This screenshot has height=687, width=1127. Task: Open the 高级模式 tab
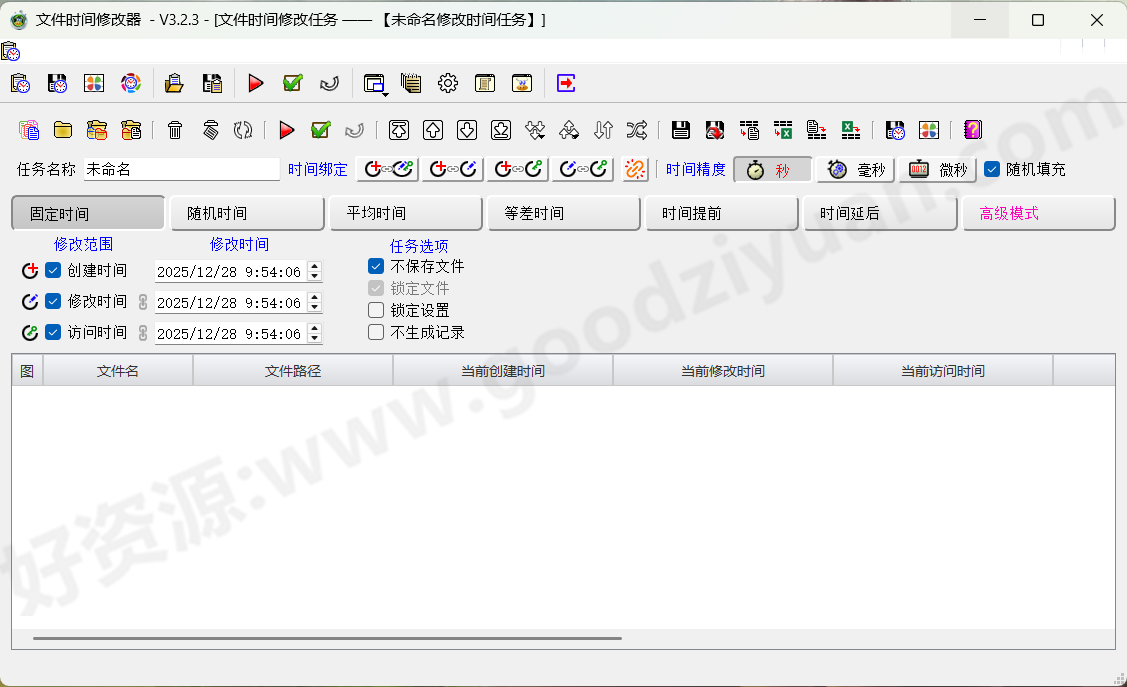[x=1038, y=212]
